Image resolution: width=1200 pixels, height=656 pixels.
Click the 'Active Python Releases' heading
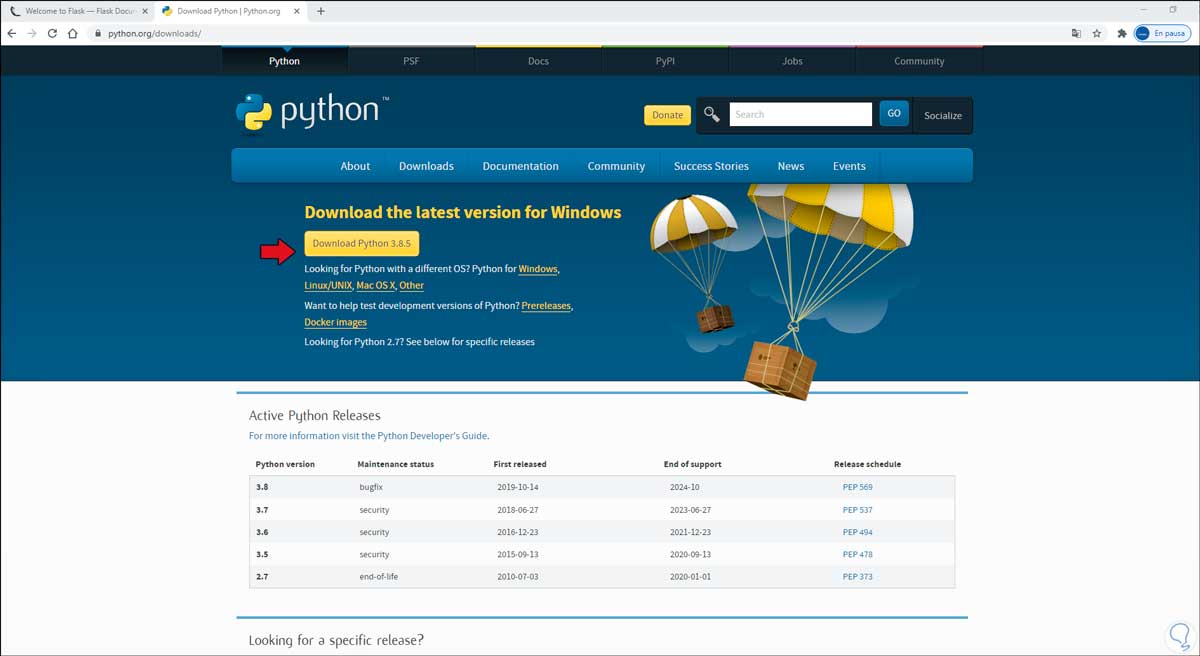314,415
